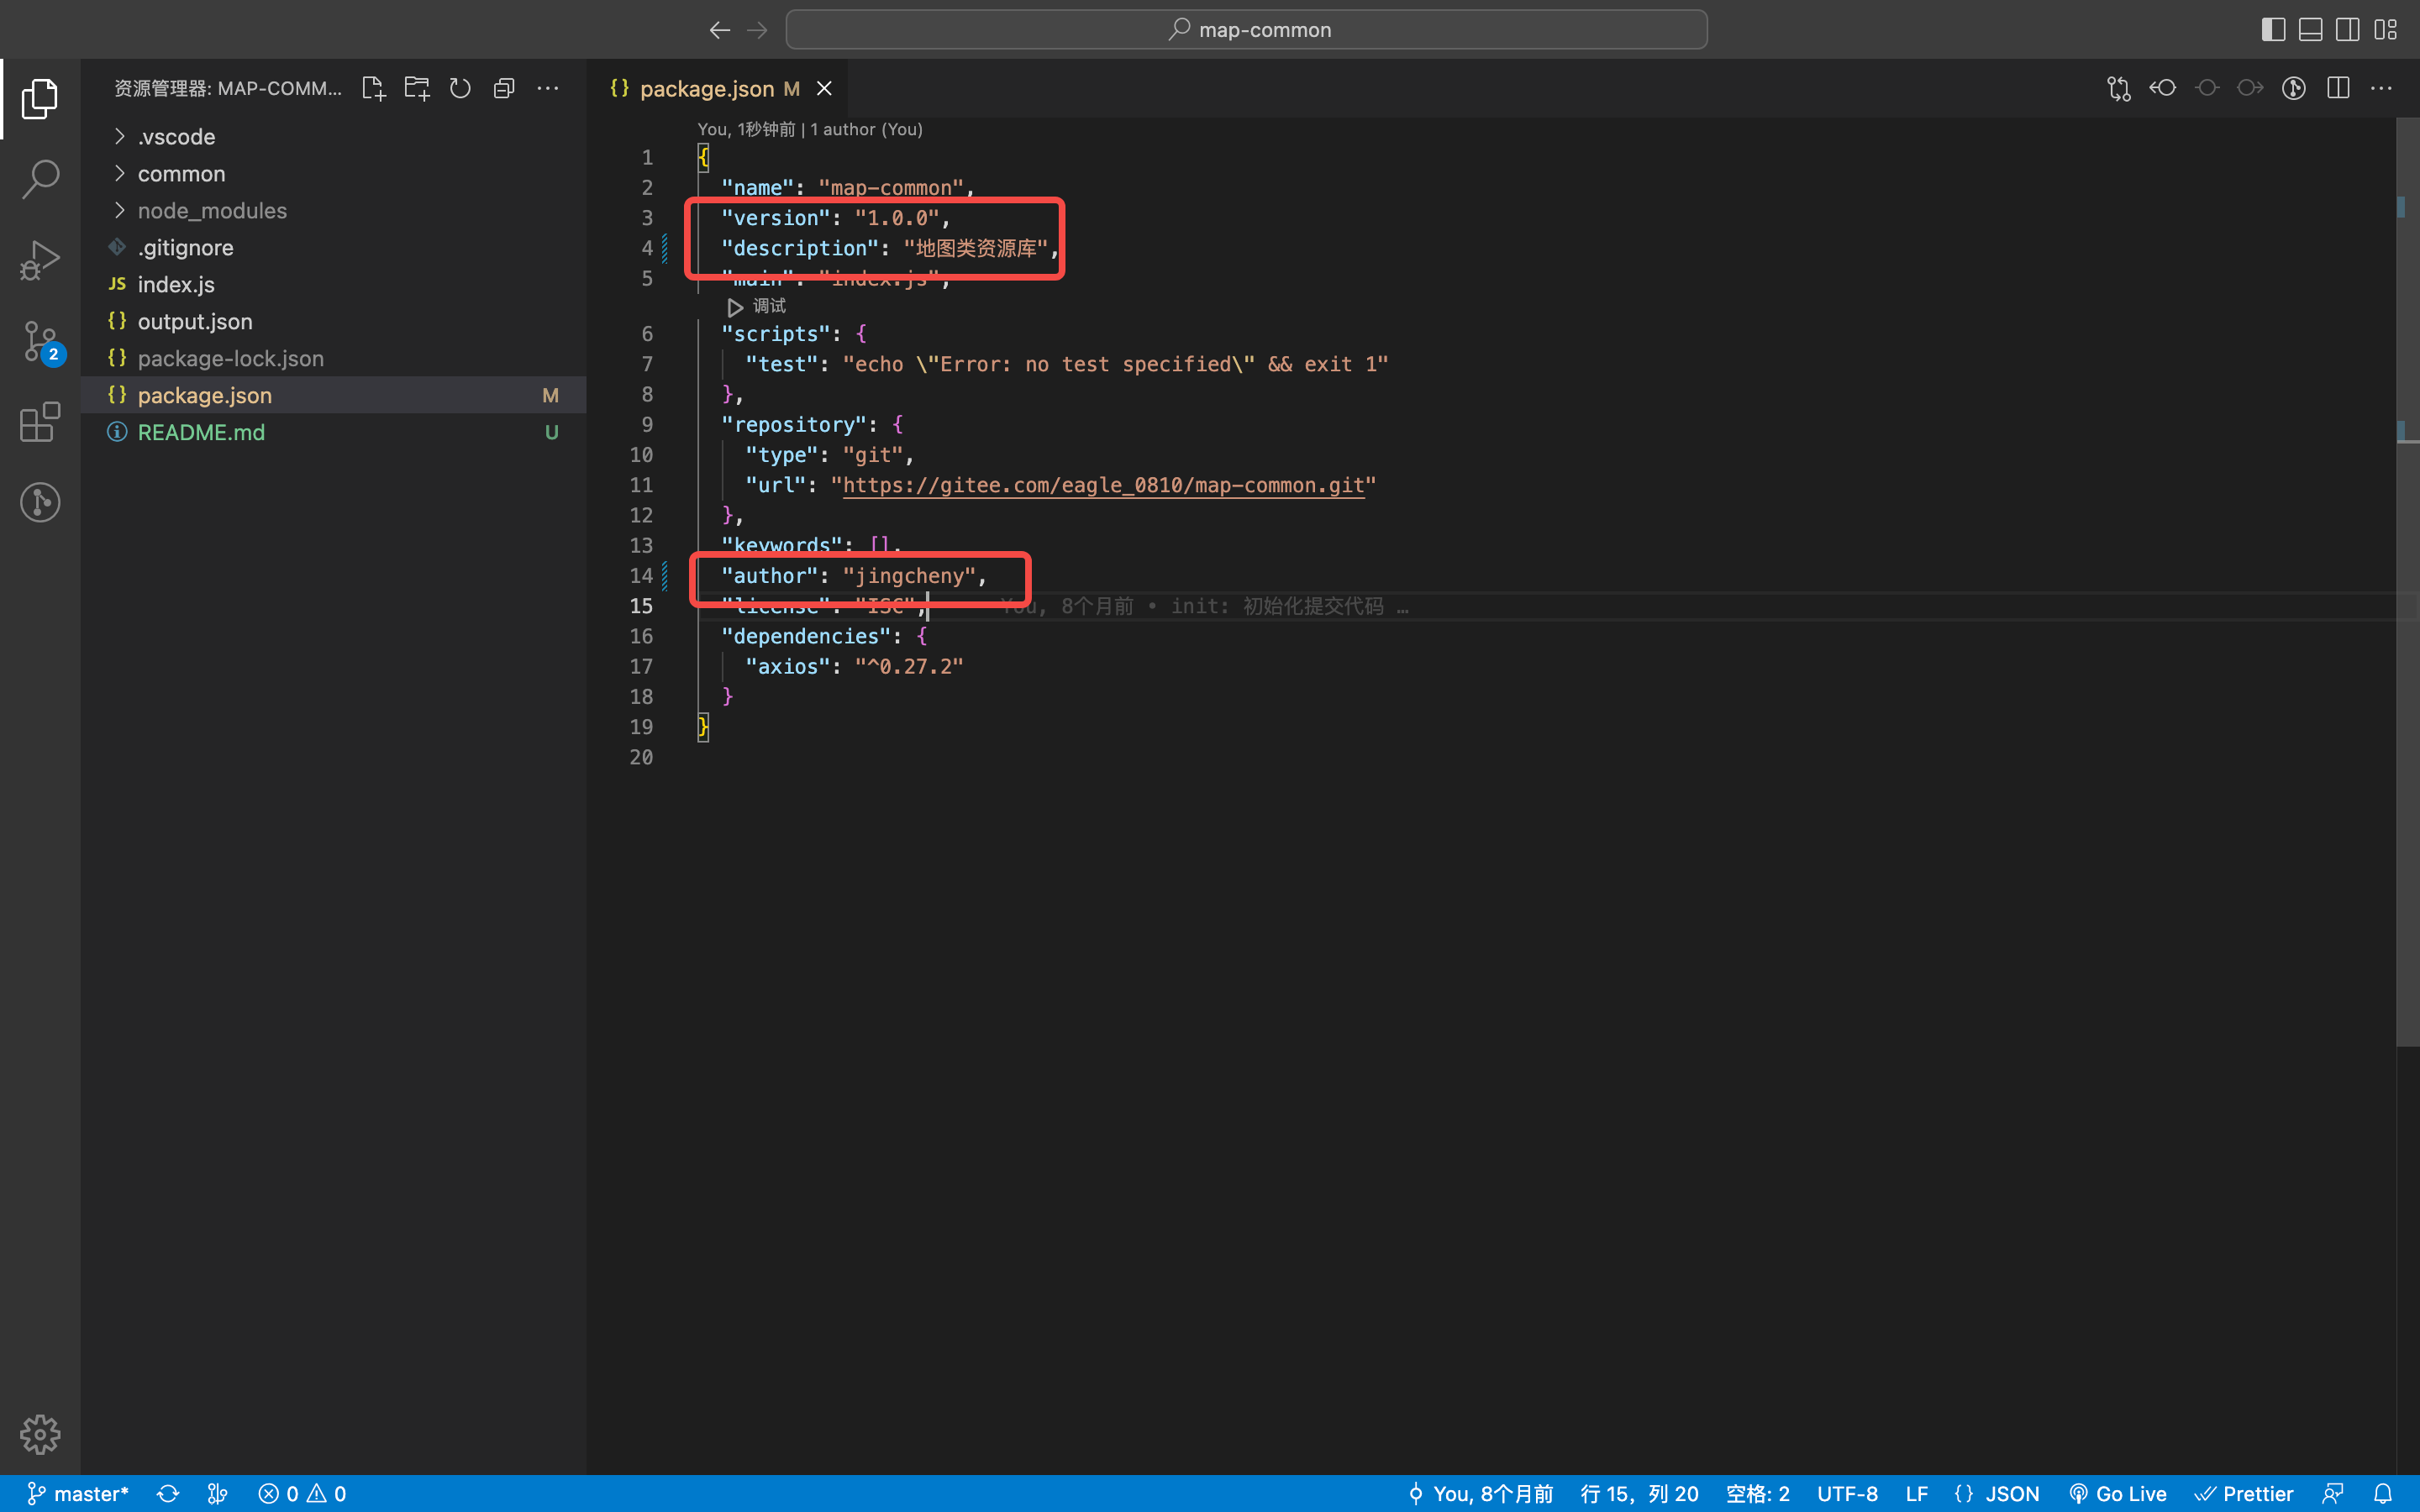Change LF end of line sequence

pos(1916,1493)
